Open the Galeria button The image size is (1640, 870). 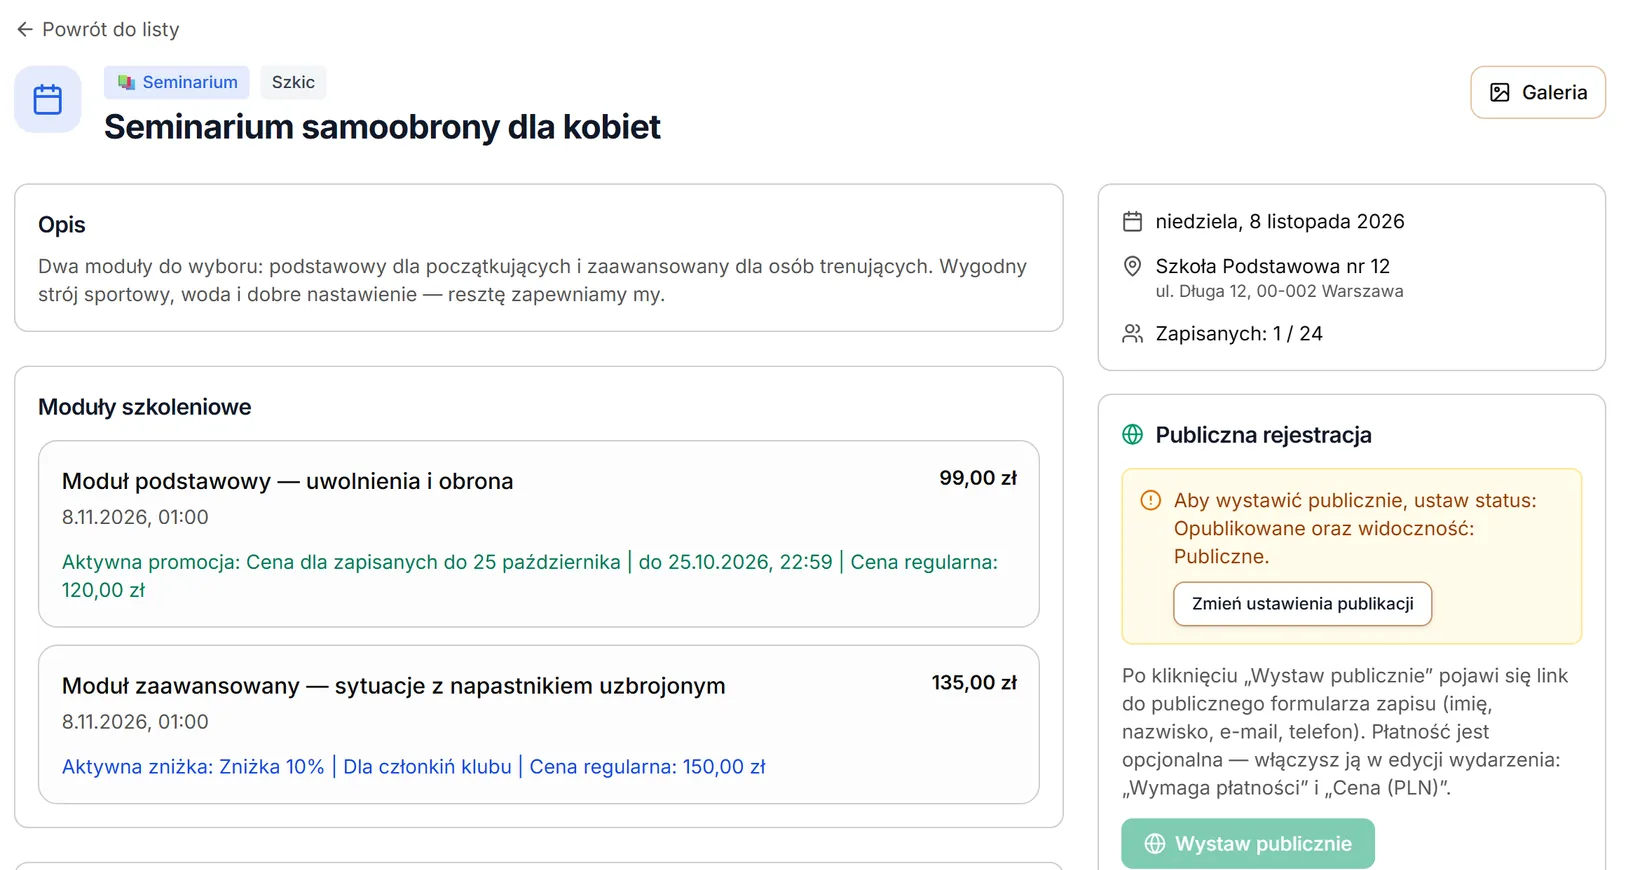point(1538,92)
